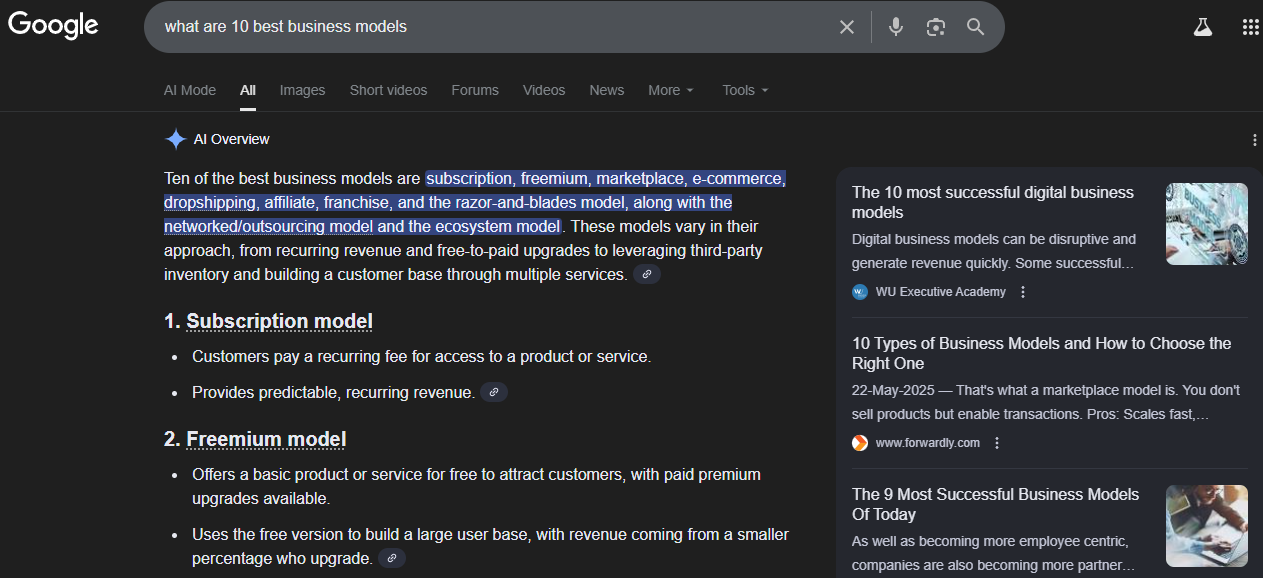Click source link icon after intro paragraph
The width and height of the screenshot is (1263, 578).
pos(647,274)
